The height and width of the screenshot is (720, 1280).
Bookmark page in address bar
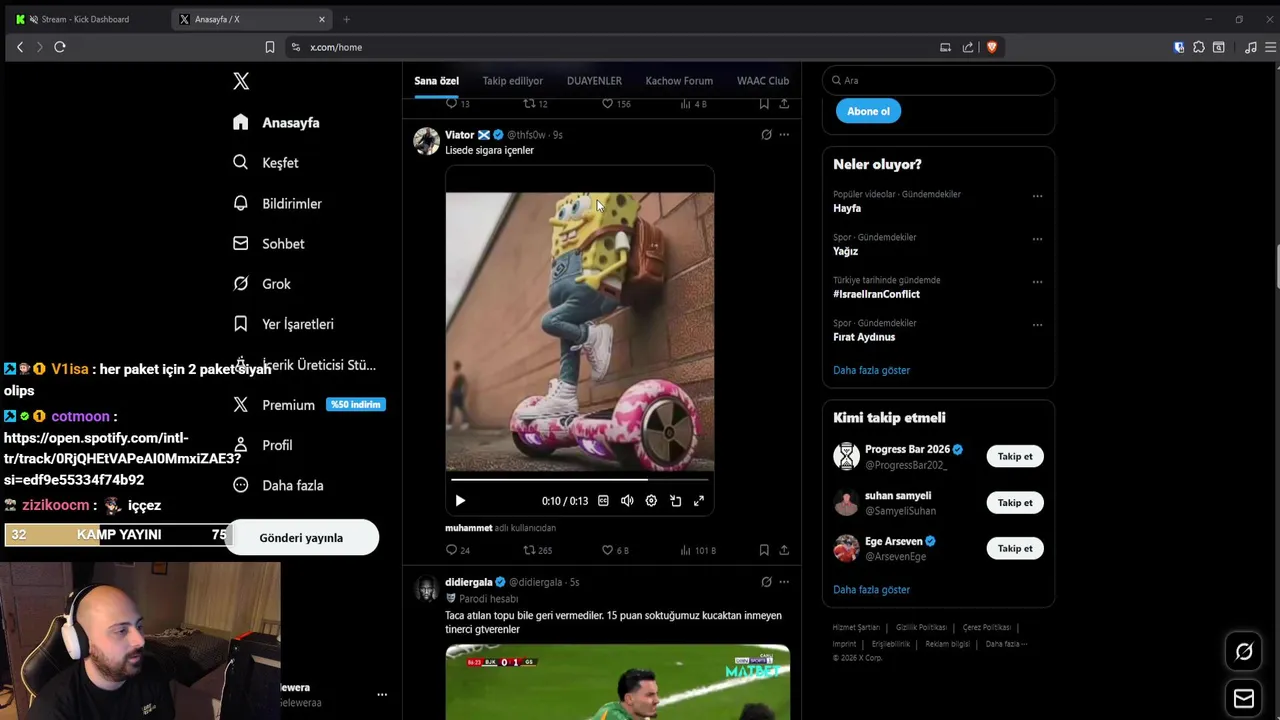(x=270, y=47)
